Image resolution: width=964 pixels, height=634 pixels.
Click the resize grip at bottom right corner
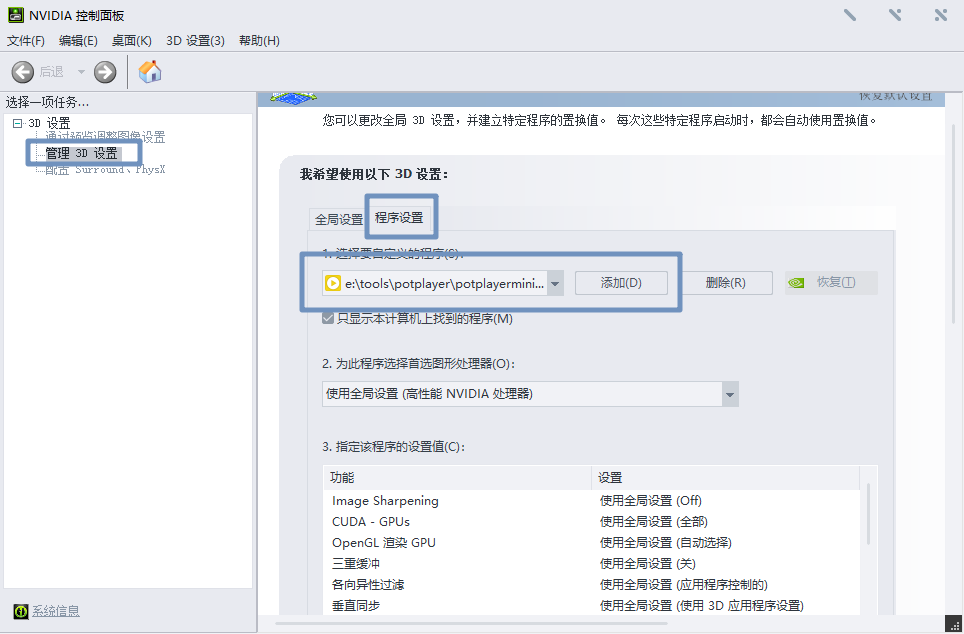point(954,624)
